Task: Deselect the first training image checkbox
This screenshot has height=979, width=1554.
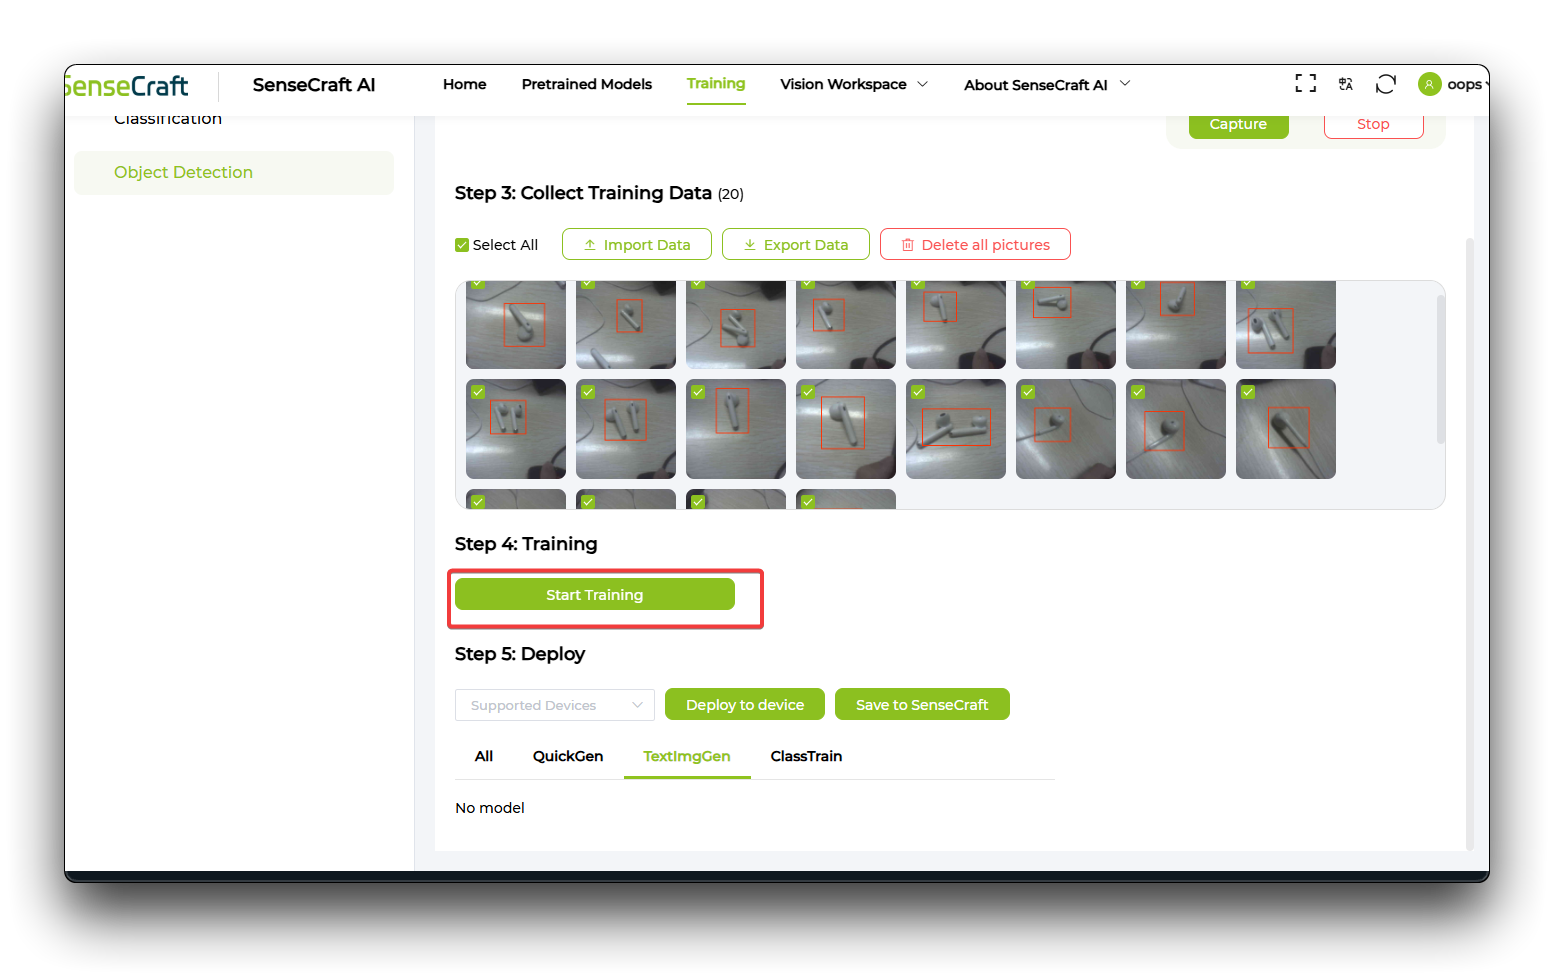Action: 477,284
